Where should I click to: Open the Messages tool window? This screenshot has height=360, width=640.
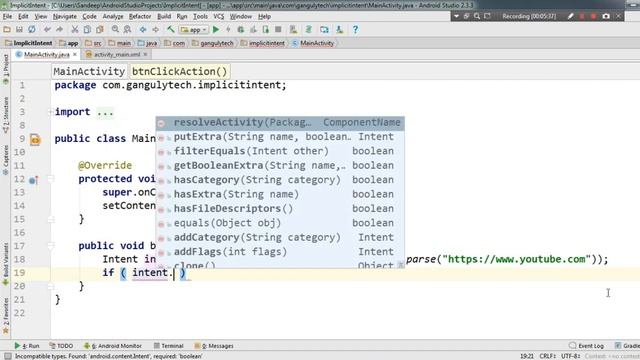[x=214, y=346]
